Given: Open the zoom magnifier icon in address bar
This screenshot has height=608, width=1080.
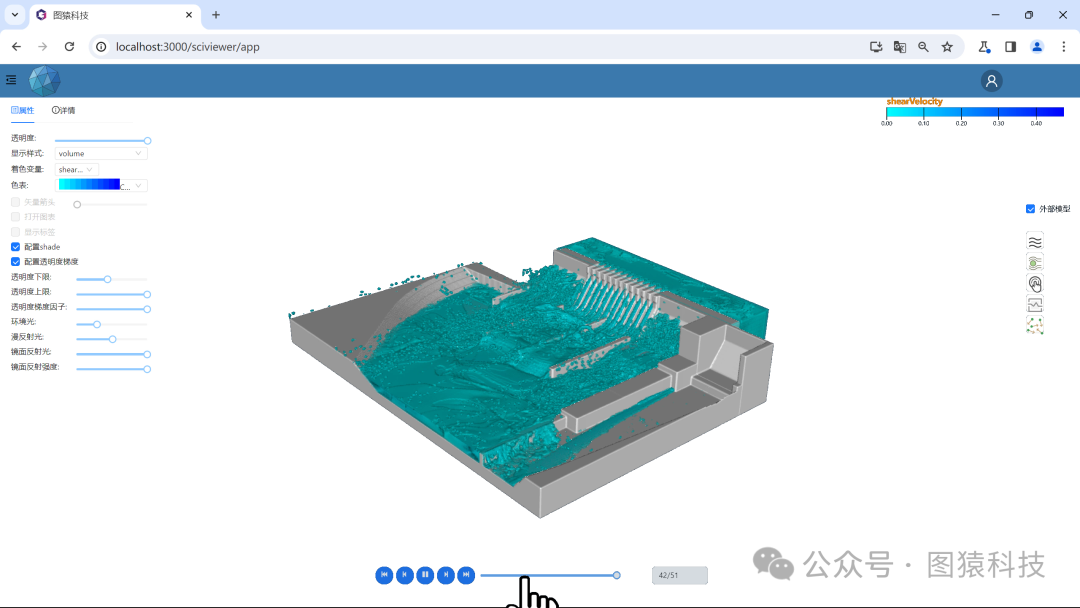Looking at the screenshot, I should pyautogui.click(x=923, y=47).
